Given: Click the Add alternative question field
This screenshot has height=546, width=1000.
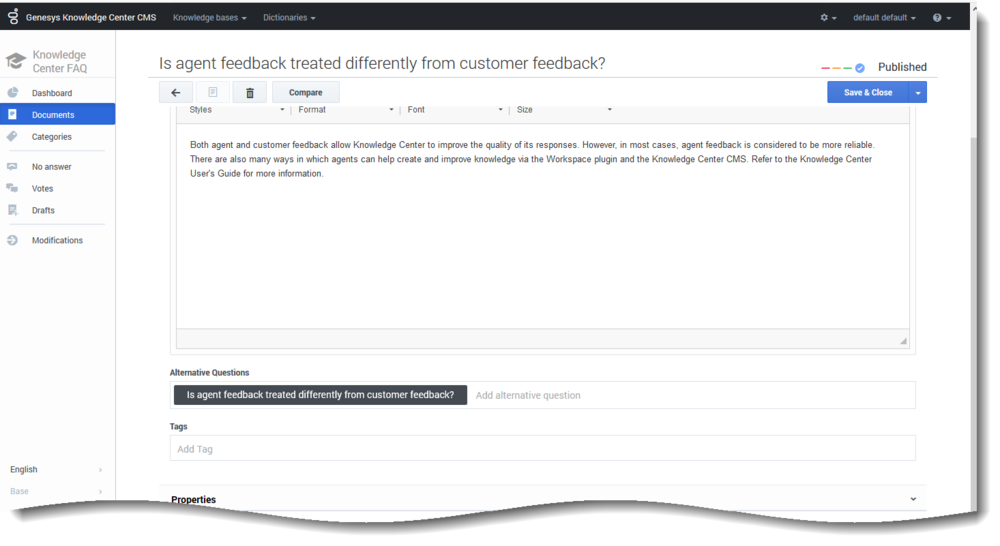Looking at the screenshot, I should [x=692, y=395].
